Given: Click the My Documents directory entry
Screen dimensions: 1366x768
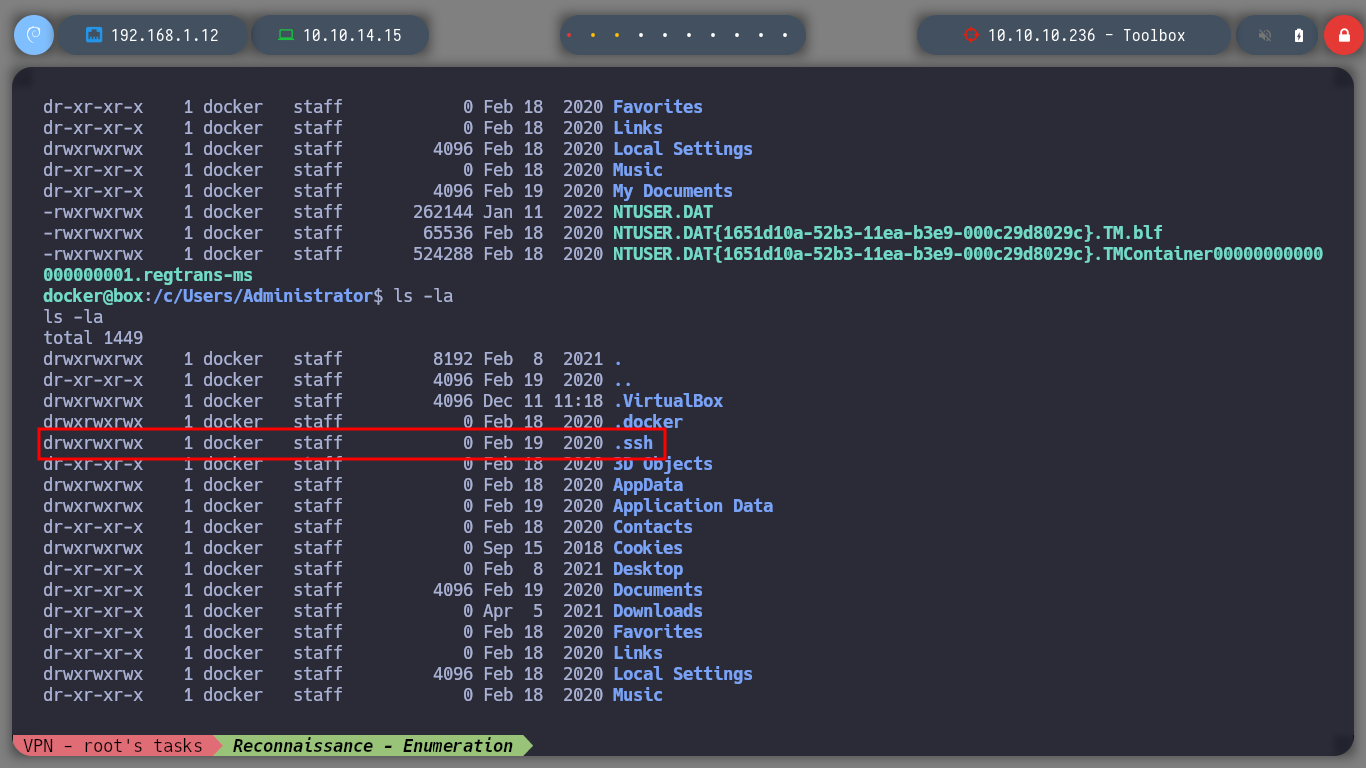Looking at the screenshot, I should click(673, 191).
